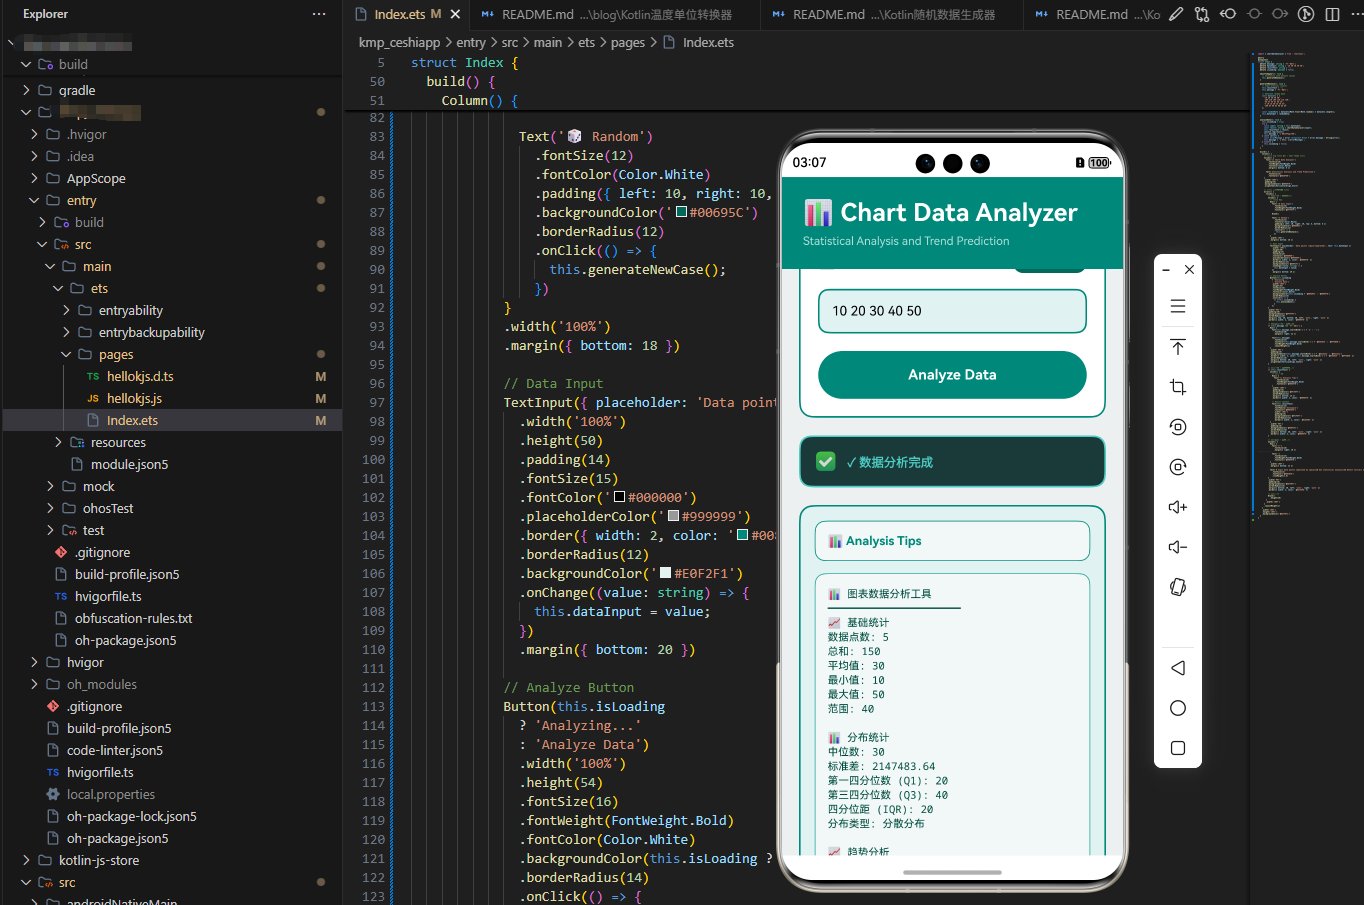Image resolution: width=1364 pixels, height=905 pixels.
Task: Click the emulator pin-to-top arrow icon
Action: point(1178,347)
